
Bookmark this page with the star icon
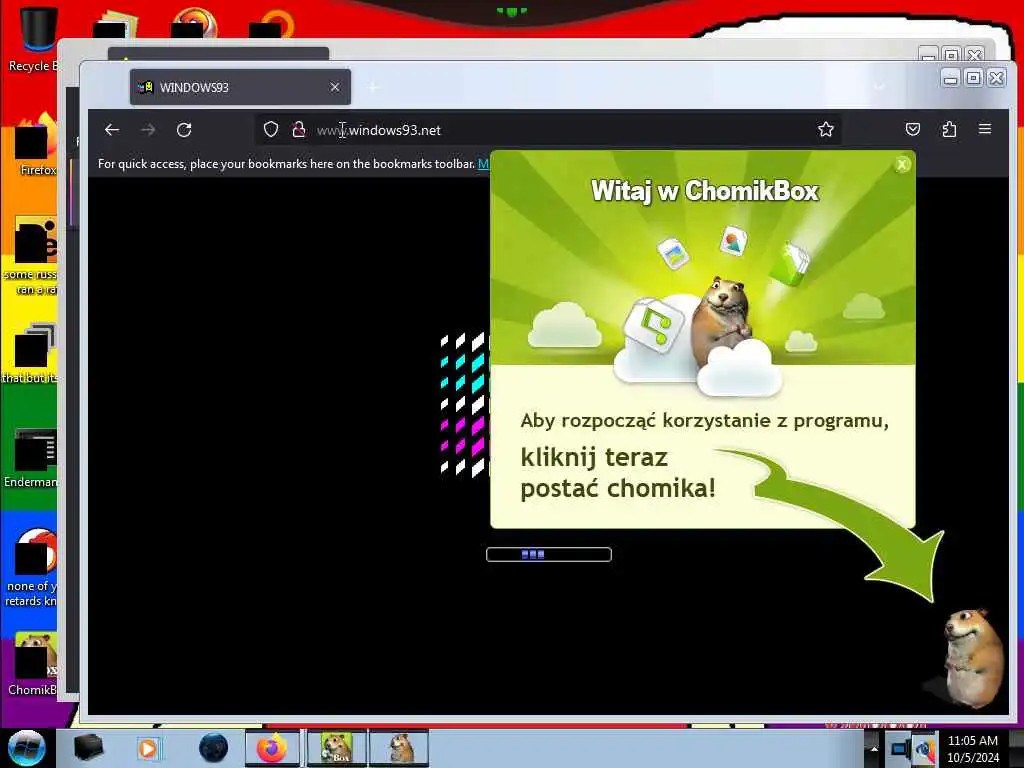(825, 129)
